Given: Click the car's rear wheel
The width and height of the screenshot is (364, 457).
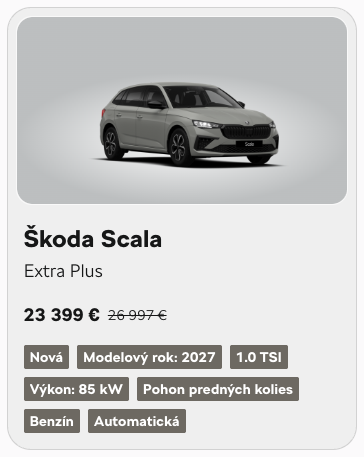Looking at the screenshot, I should coord(112,144).
